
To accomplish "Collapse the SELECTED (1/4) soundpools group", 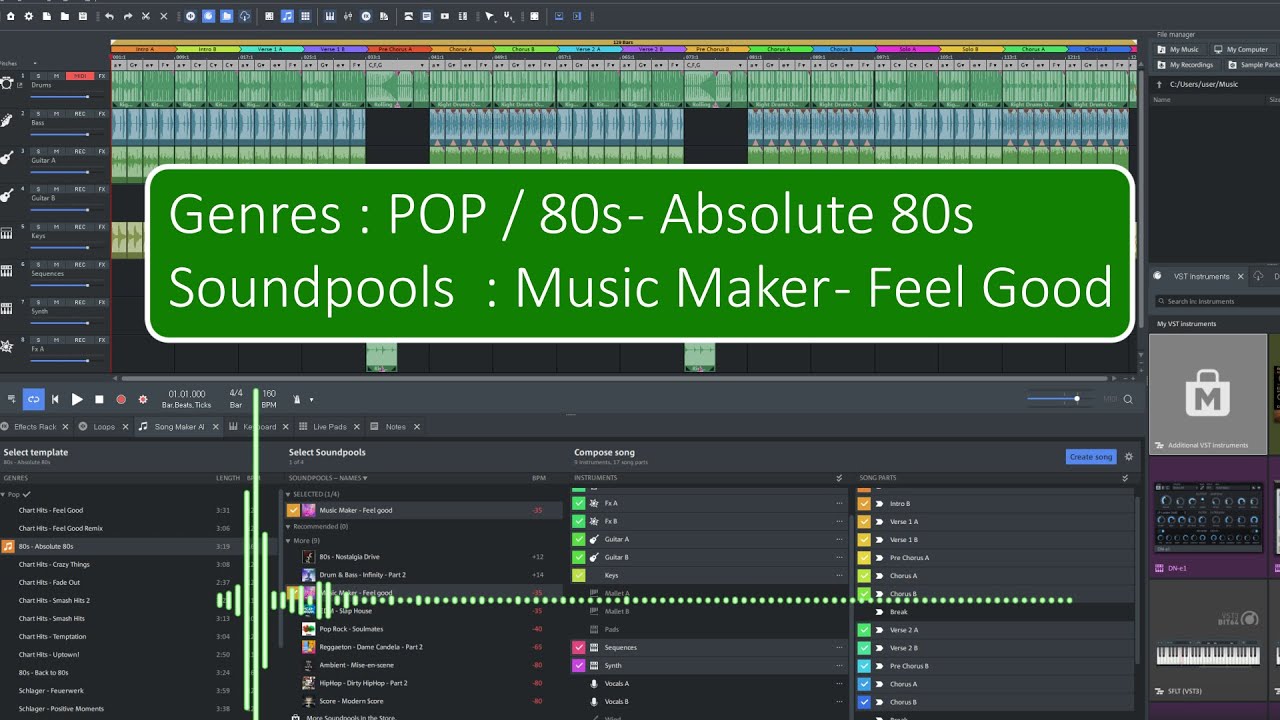I will (289, 494).
